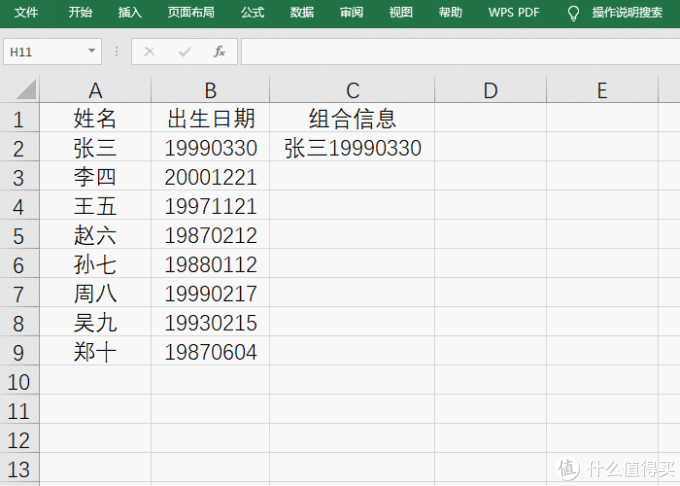This screenshot has height=486, width=680.
Task: Select column A header
Action: (95, 90)
